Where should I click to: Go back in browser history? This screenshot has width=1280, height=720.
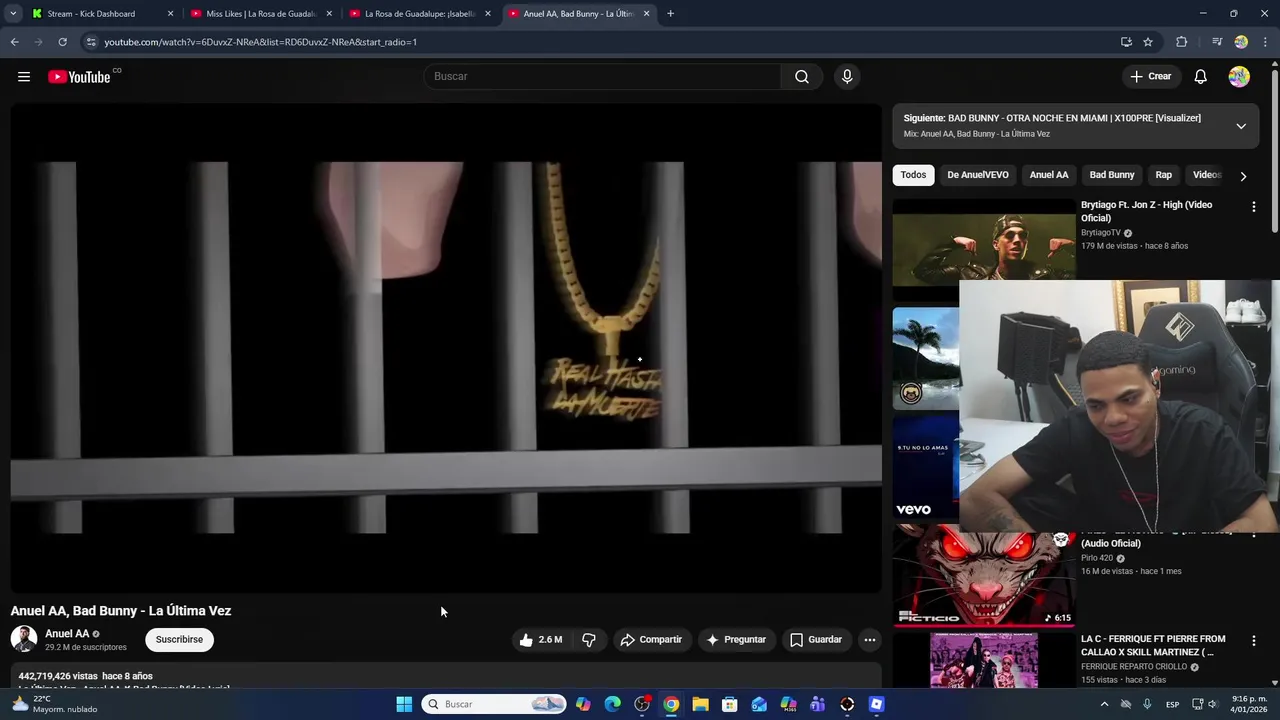click(14, 42)
